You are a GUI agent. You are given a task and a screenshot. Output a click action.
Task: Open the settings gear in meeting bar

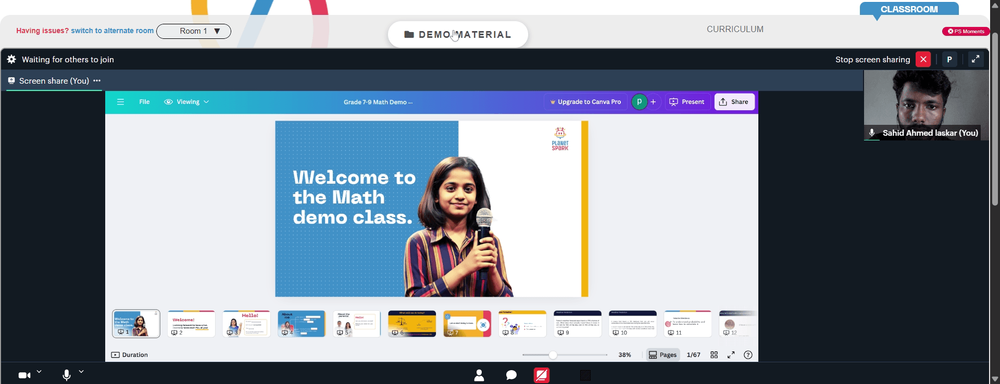click(x=11, y=59)
